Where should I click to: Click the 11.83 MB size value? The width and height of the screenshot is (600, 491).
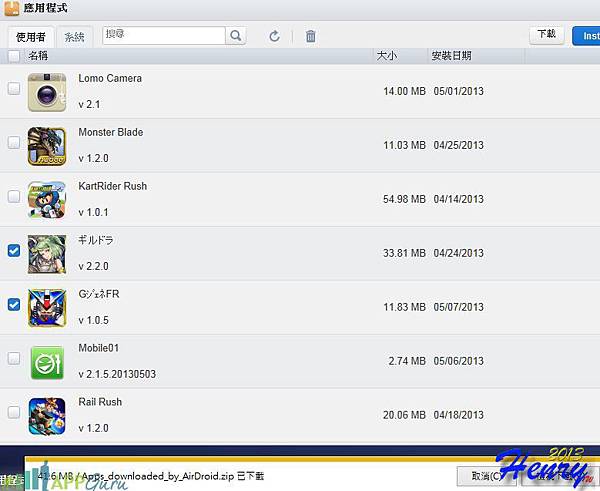pos(404,307)
